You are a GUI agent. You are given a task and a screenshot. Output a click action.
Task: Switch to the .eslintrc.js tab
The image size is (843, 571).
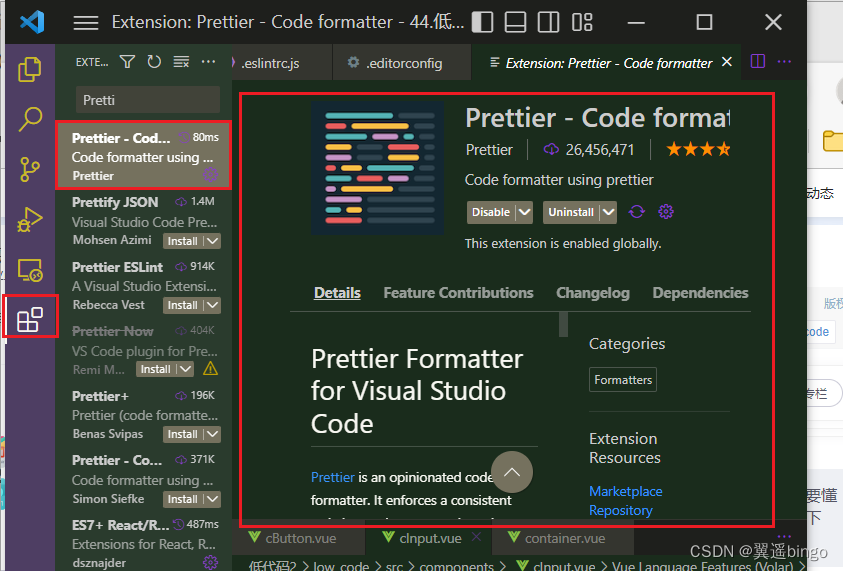[x=270, y=63]
